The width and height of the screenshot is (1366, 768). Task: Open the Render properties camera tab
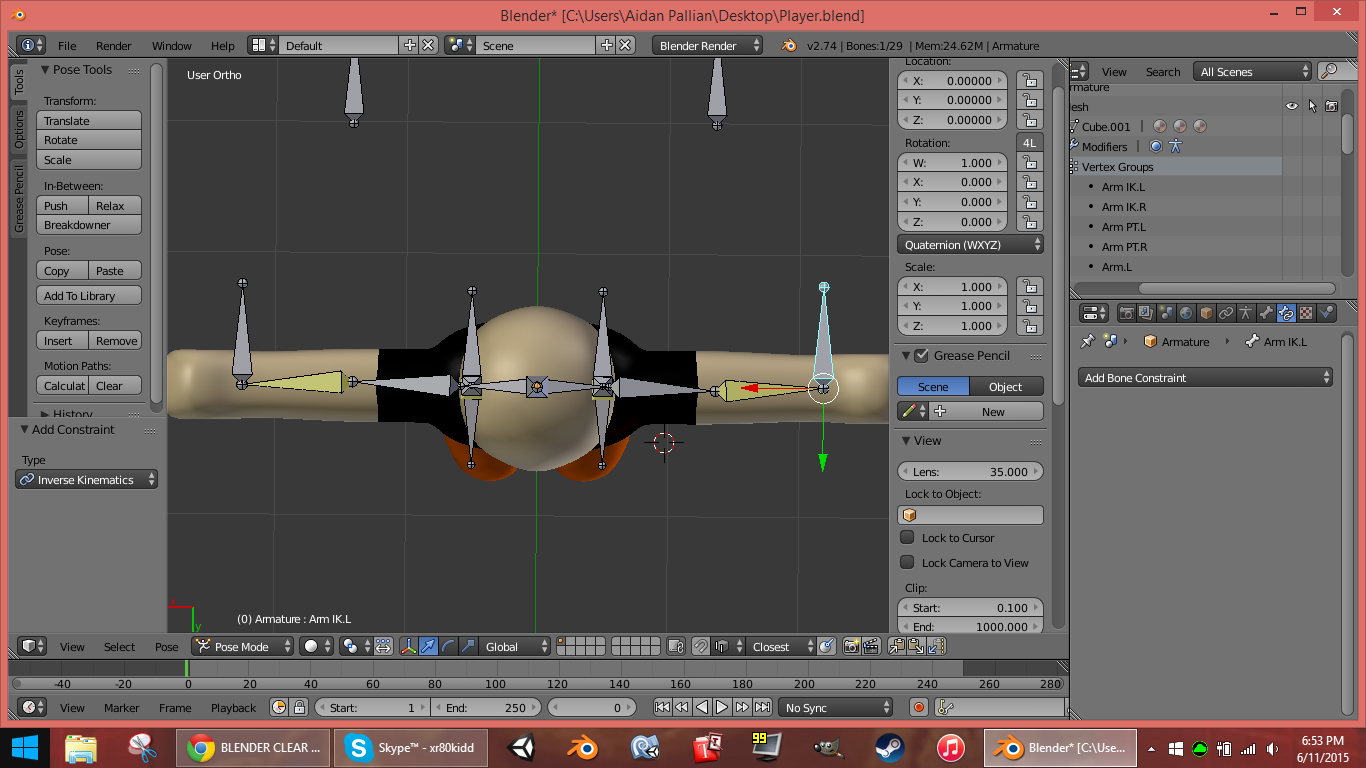point(1126,313)
